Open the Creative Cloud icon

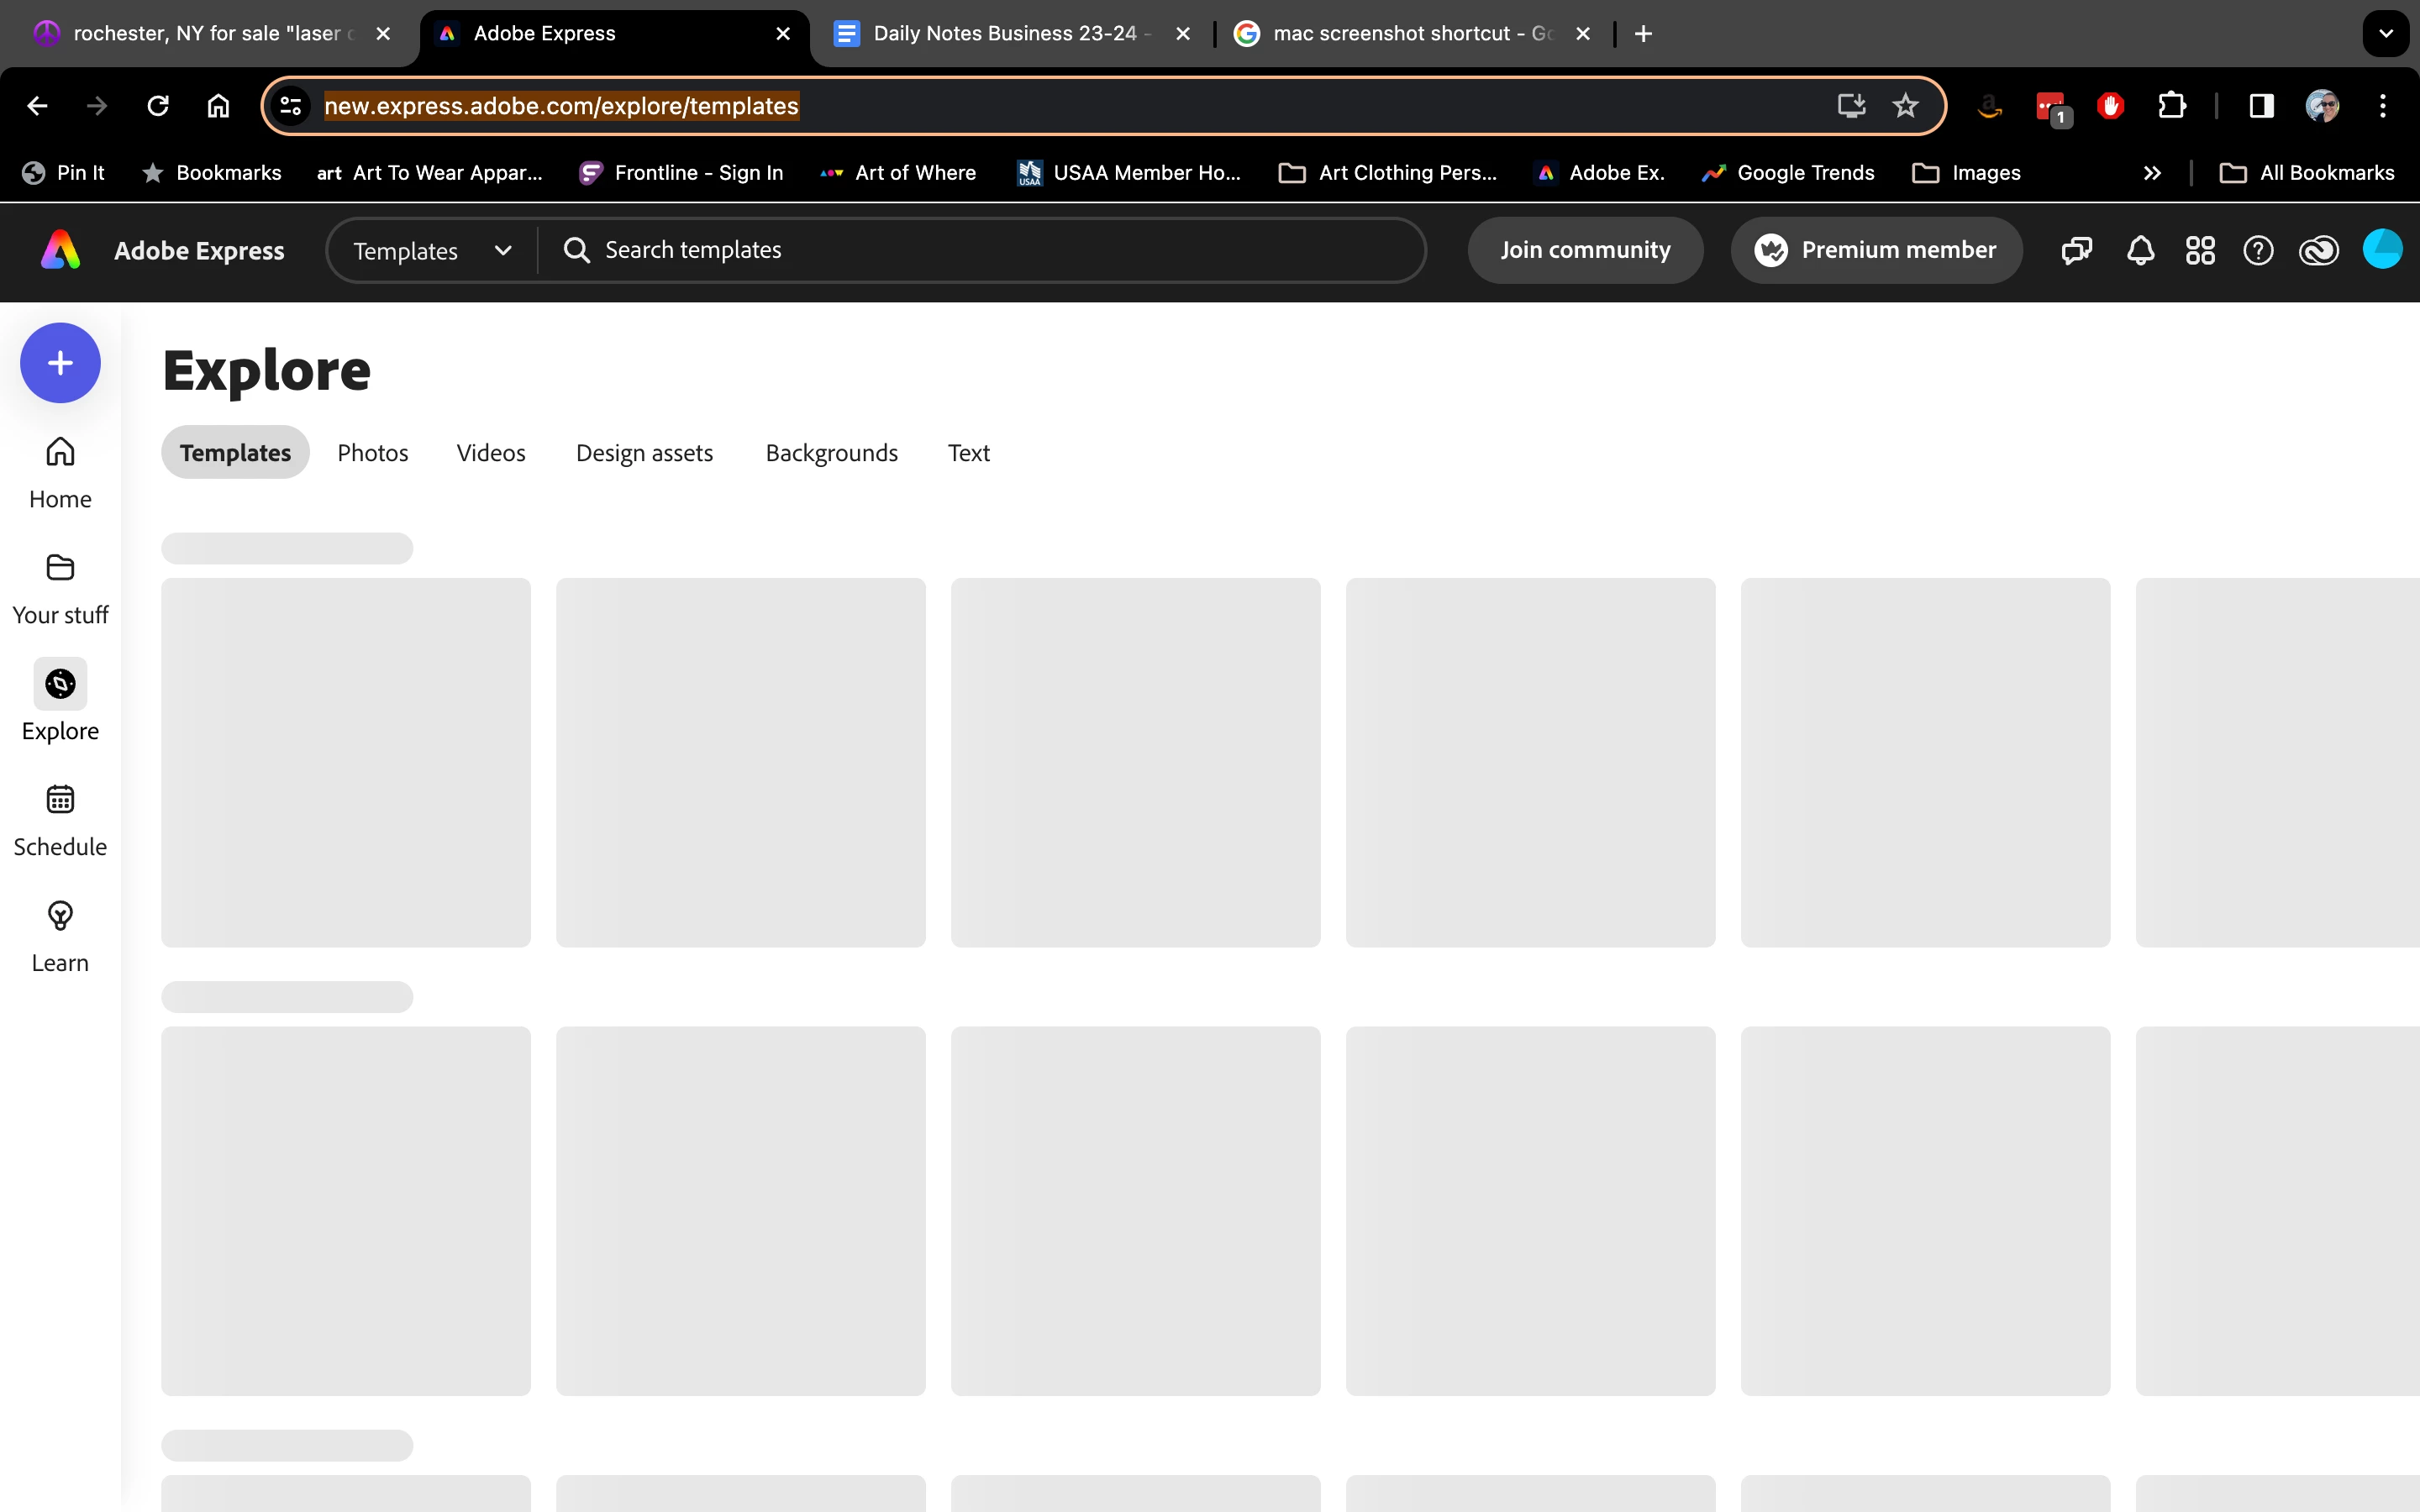tap(2318, 250)
